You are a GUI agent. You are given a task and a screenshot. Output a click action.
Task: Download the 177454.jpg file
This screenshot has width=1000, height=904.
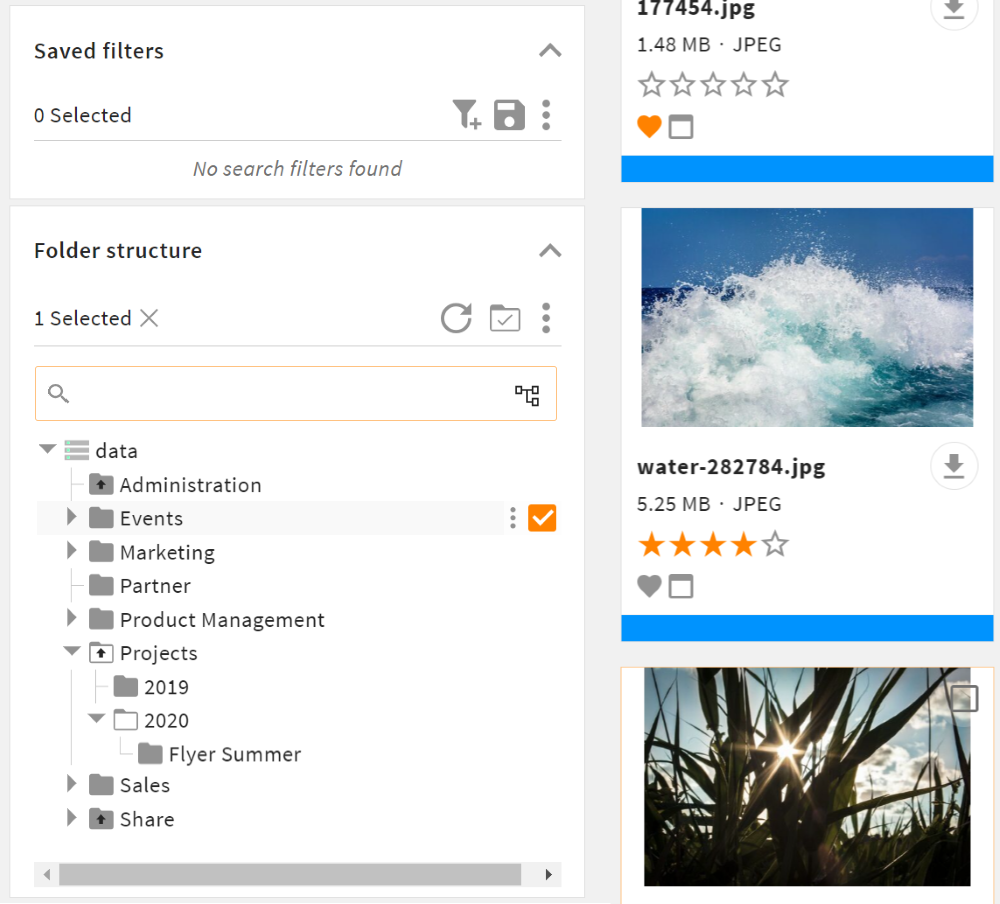point(954,9)
